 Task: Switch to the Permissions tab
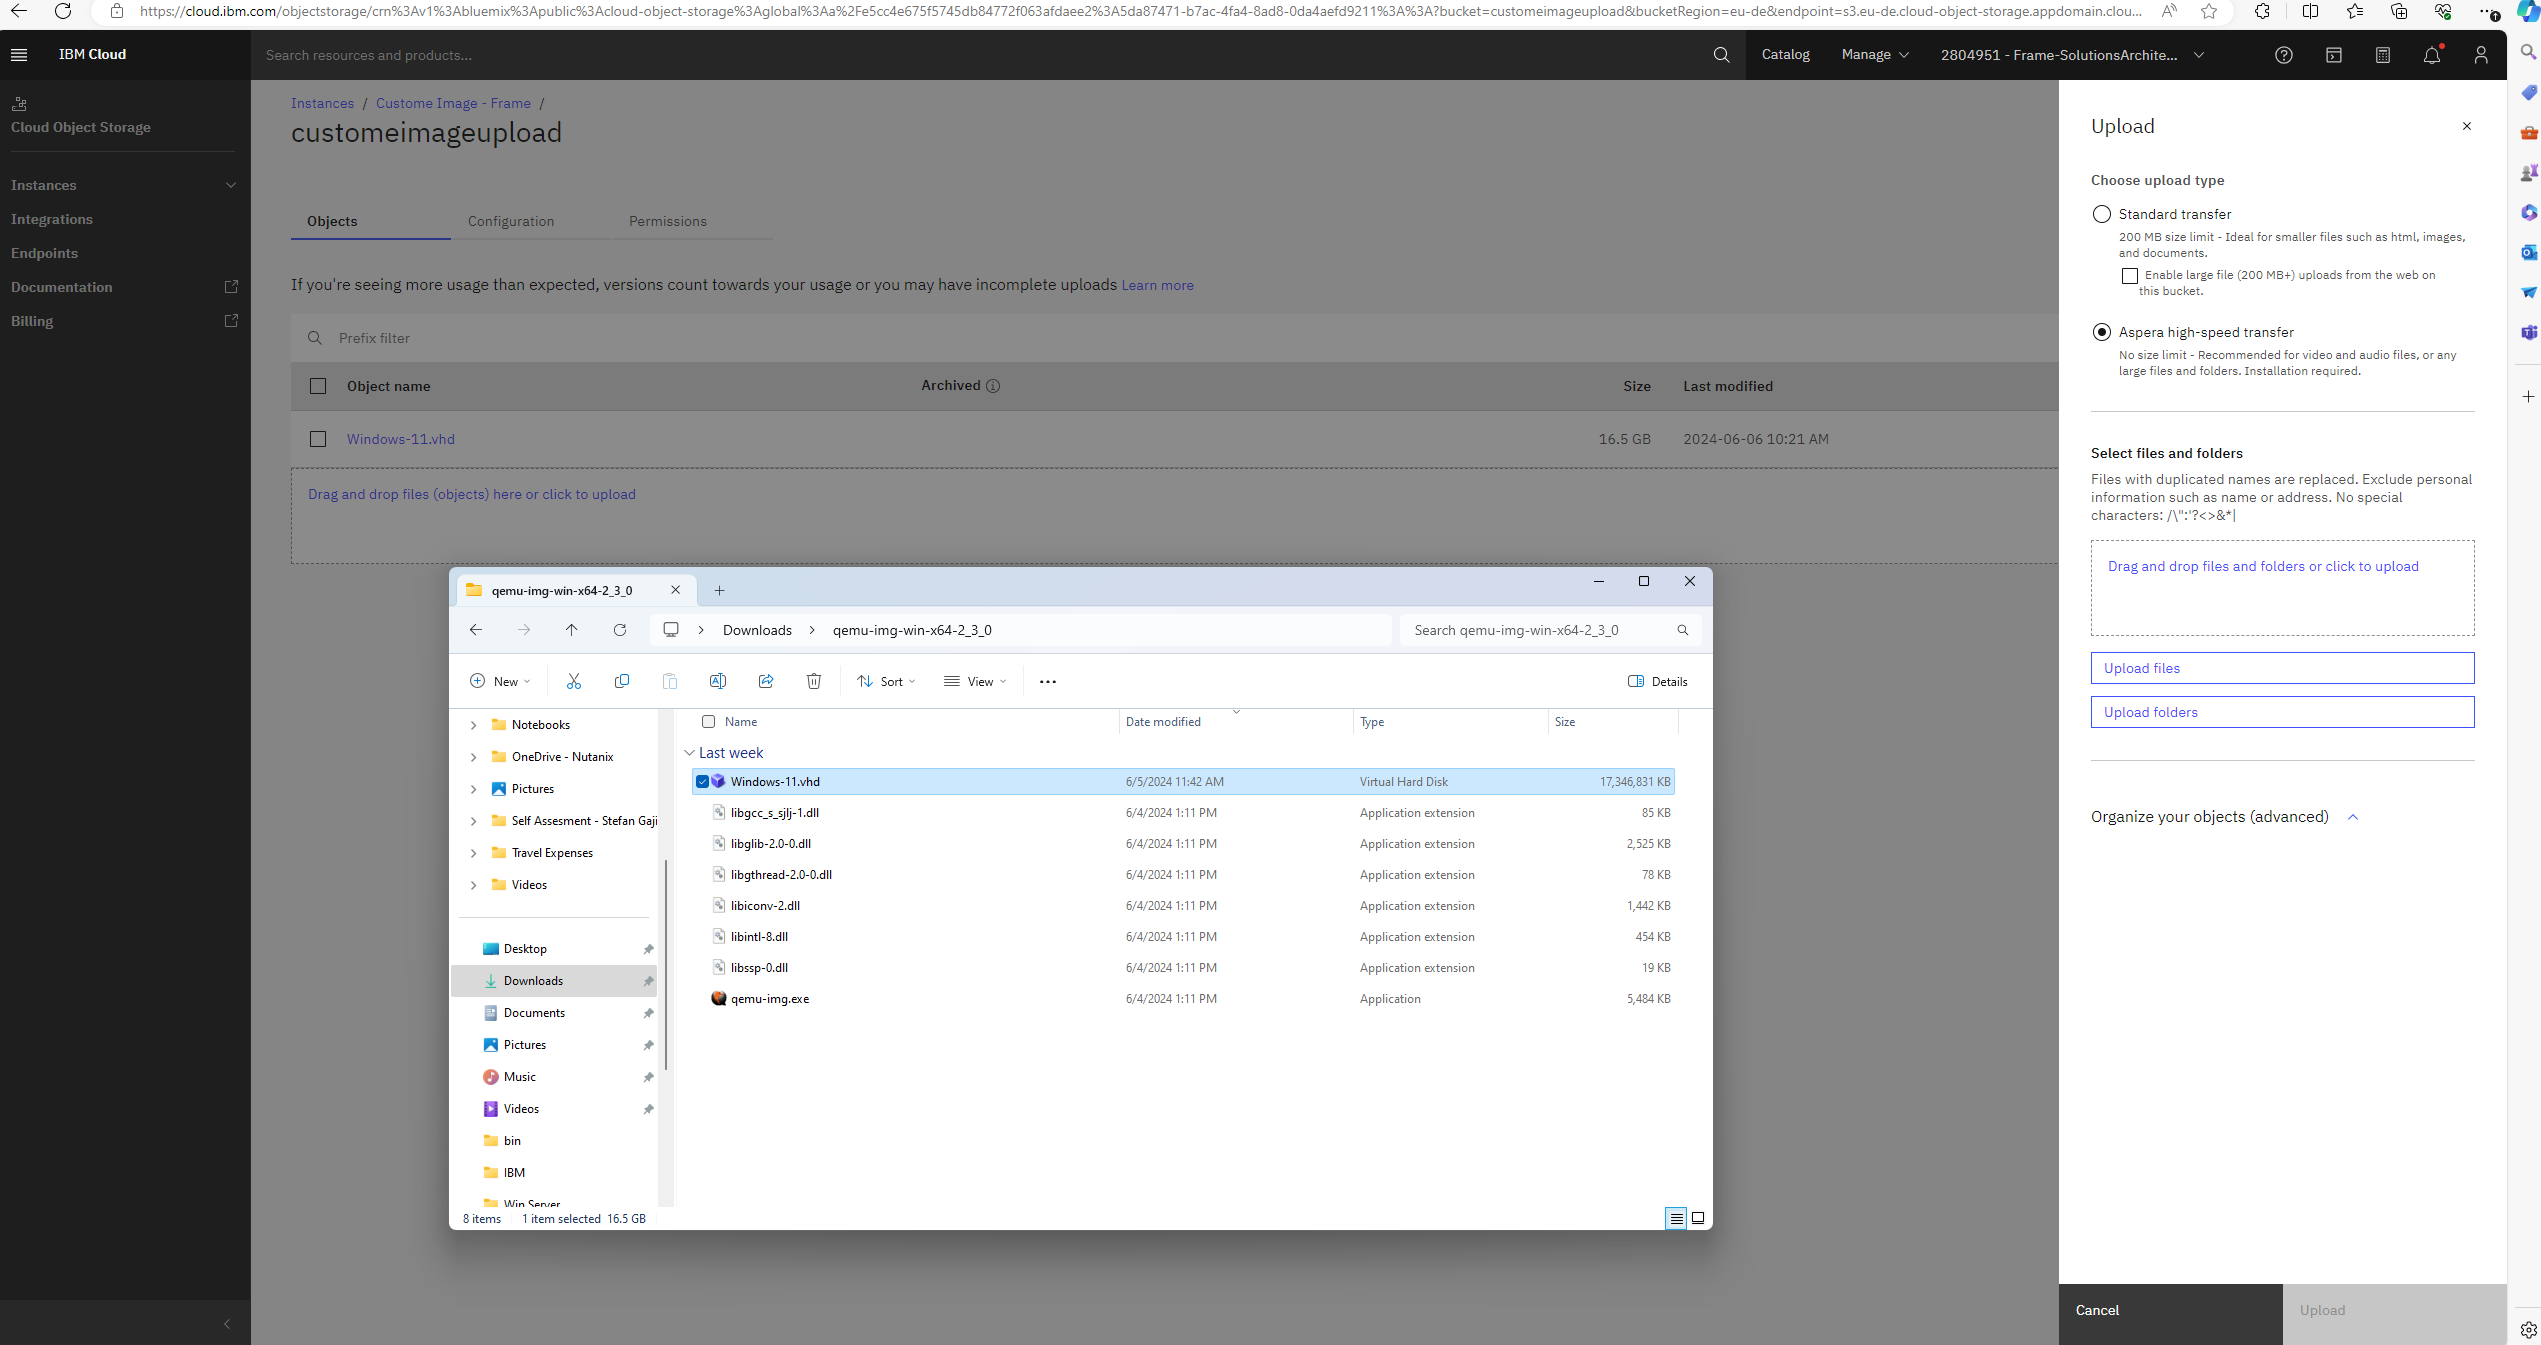667,221
